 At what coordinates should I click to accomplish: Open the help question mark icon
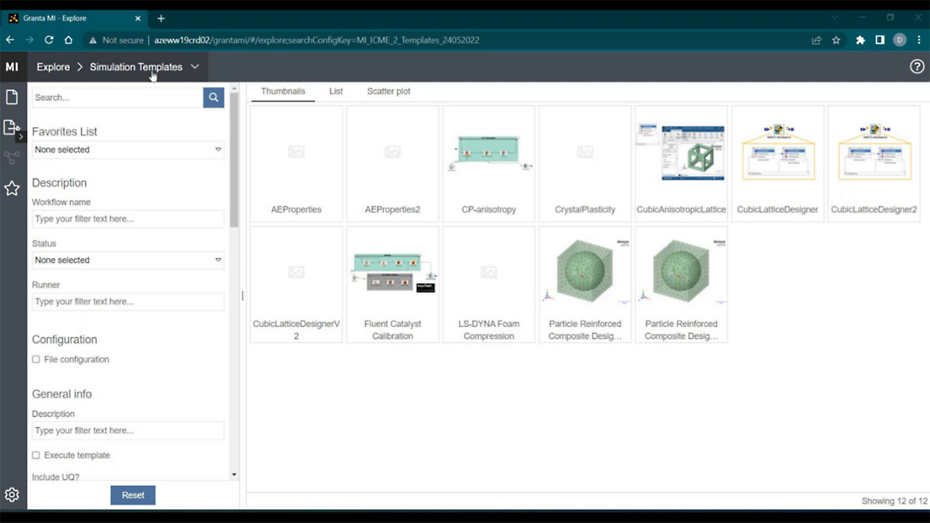[x=917, y=66]
